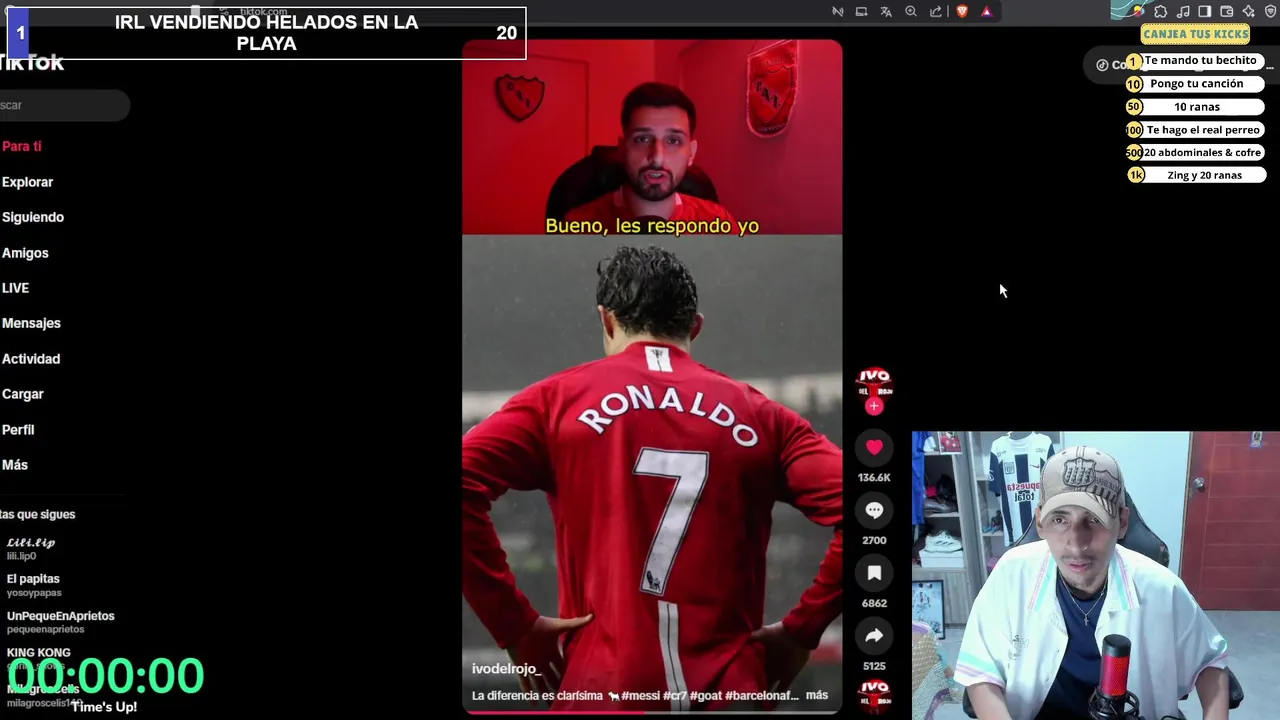Open the ivodelrojo_ username link
The image size is (1280, 720).
506,668
